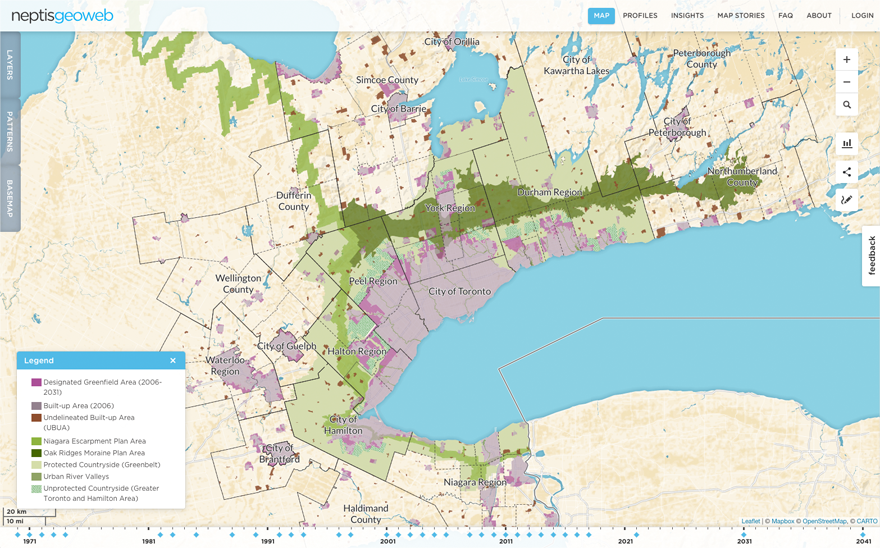Open the Profiles menu item

point(640,16)
